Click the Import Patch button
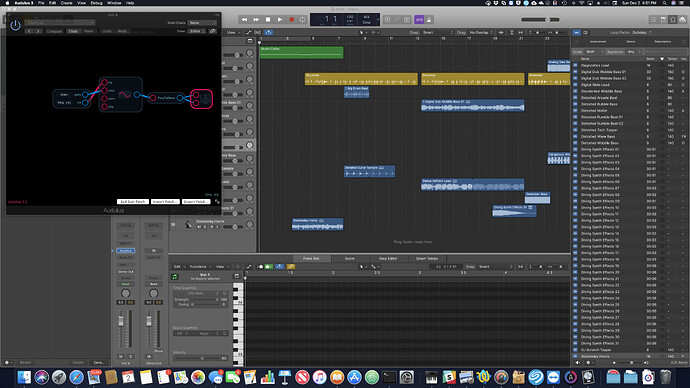 click(165, 201)
